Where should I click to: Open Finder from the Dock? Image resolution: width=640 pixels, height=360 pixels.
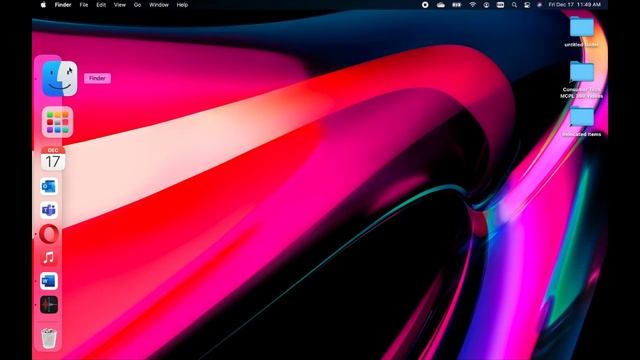(60, 78)
